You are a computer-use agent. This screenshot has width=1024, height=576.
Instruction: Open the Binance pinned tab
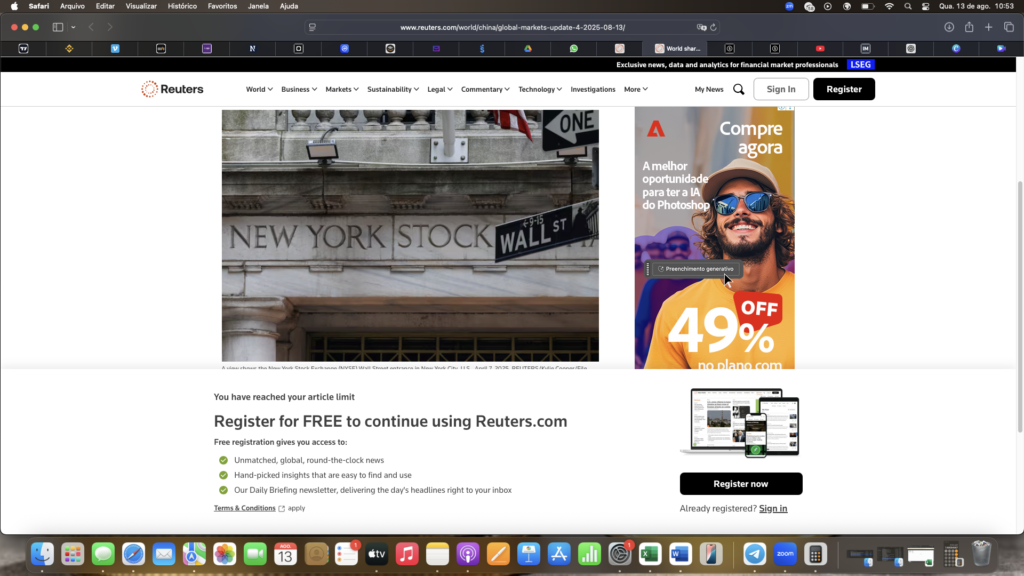click(69, 48)
